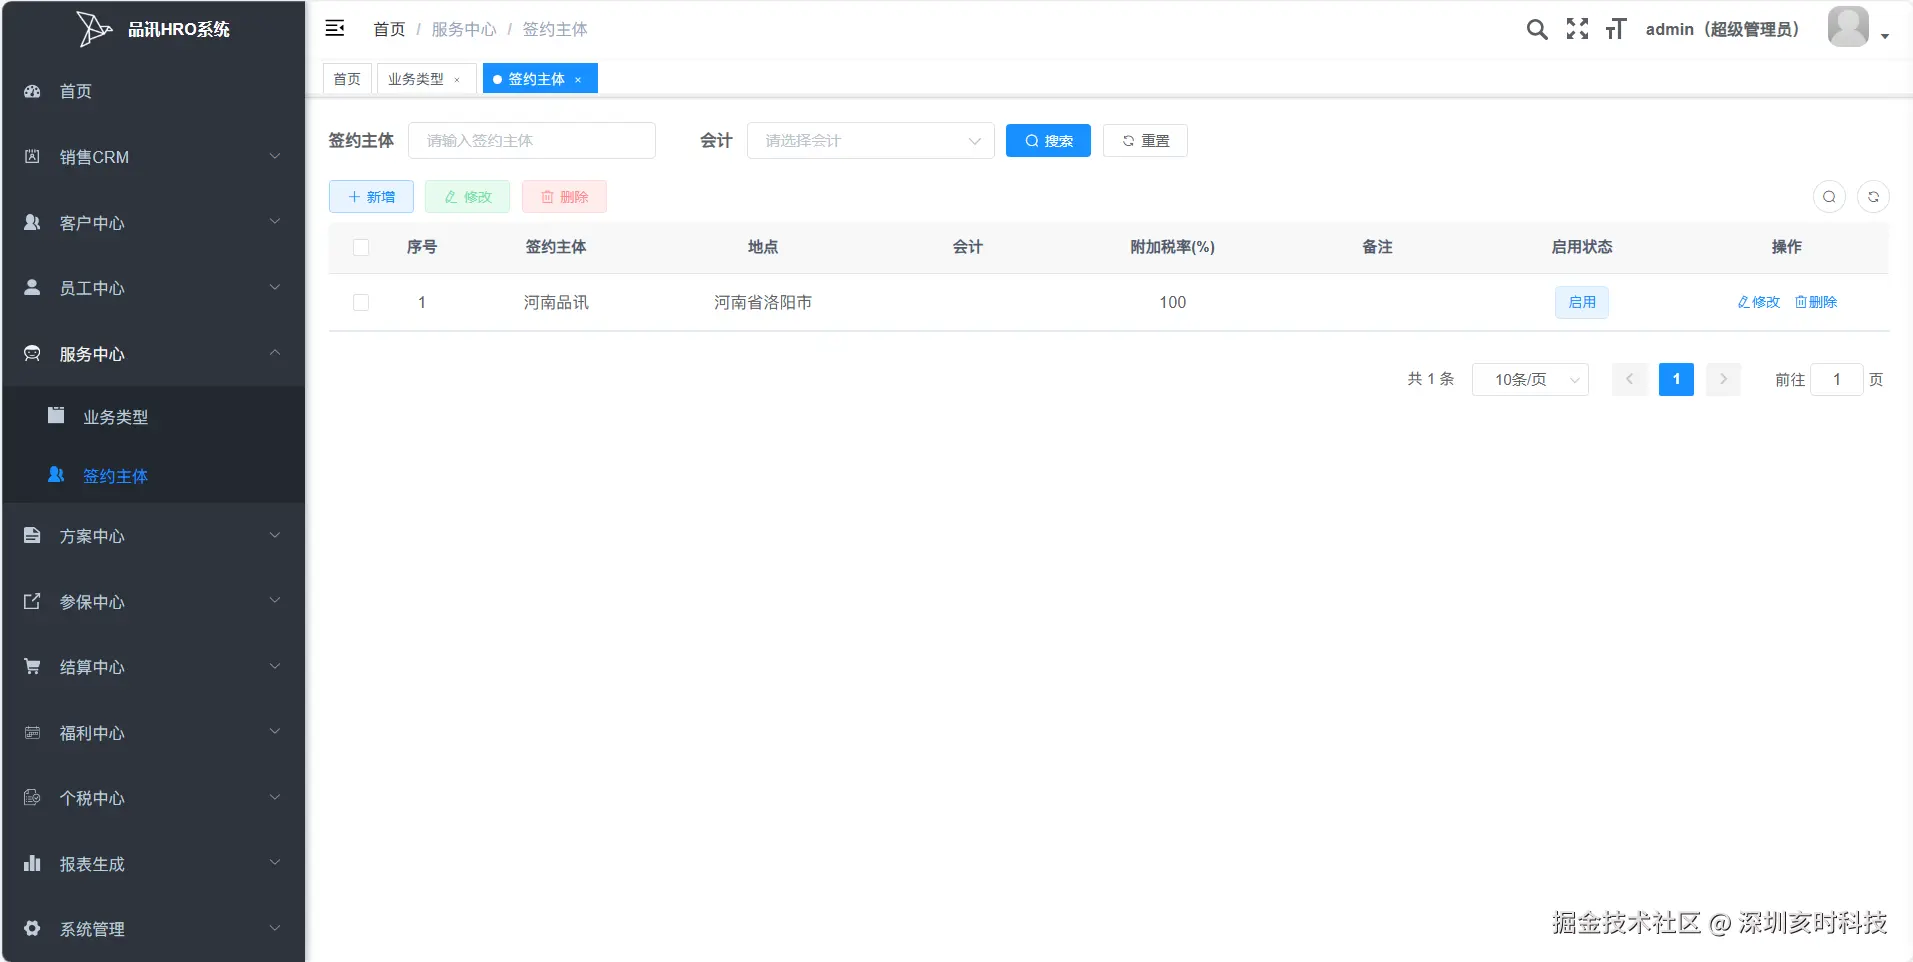
Task: Click the 新增 add button
Action: [x=371, y=197]
